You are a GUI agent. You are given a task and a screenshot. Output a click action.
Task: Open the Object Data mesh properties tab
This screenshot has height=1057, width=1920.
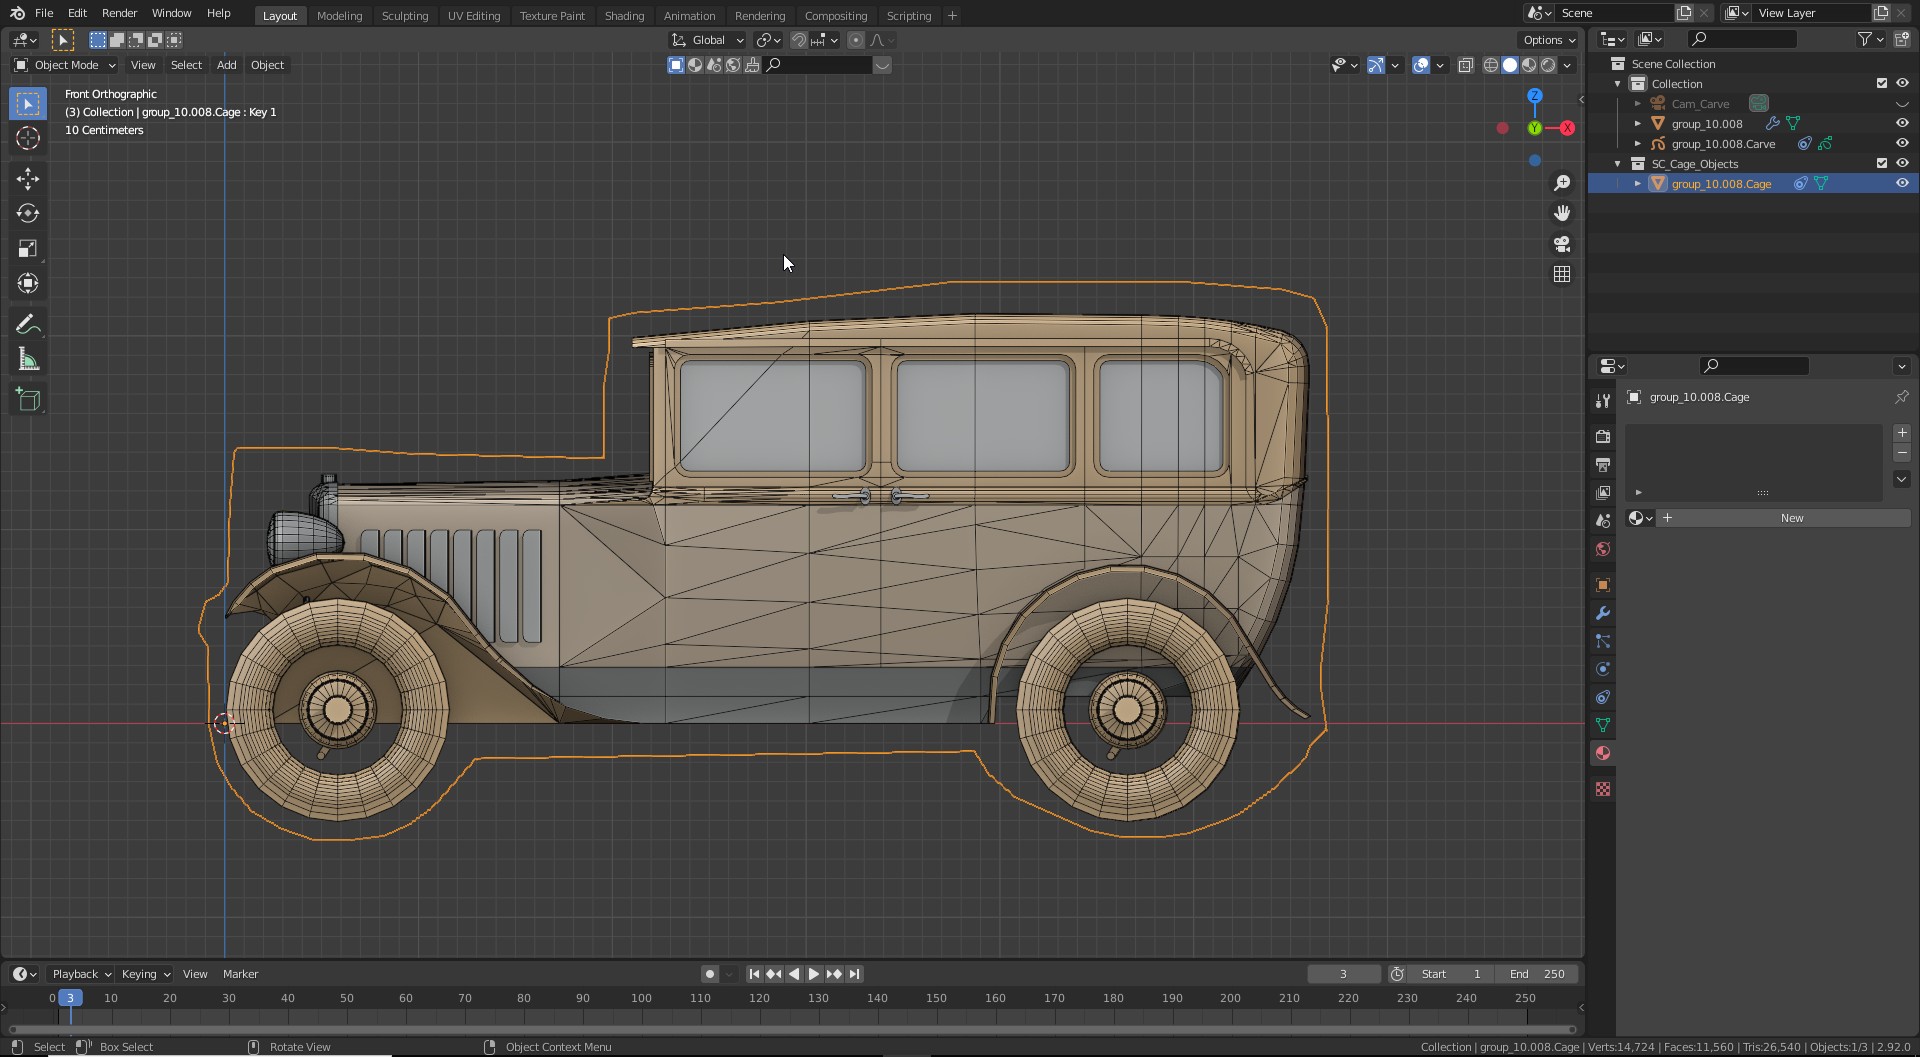(1603, 725)
